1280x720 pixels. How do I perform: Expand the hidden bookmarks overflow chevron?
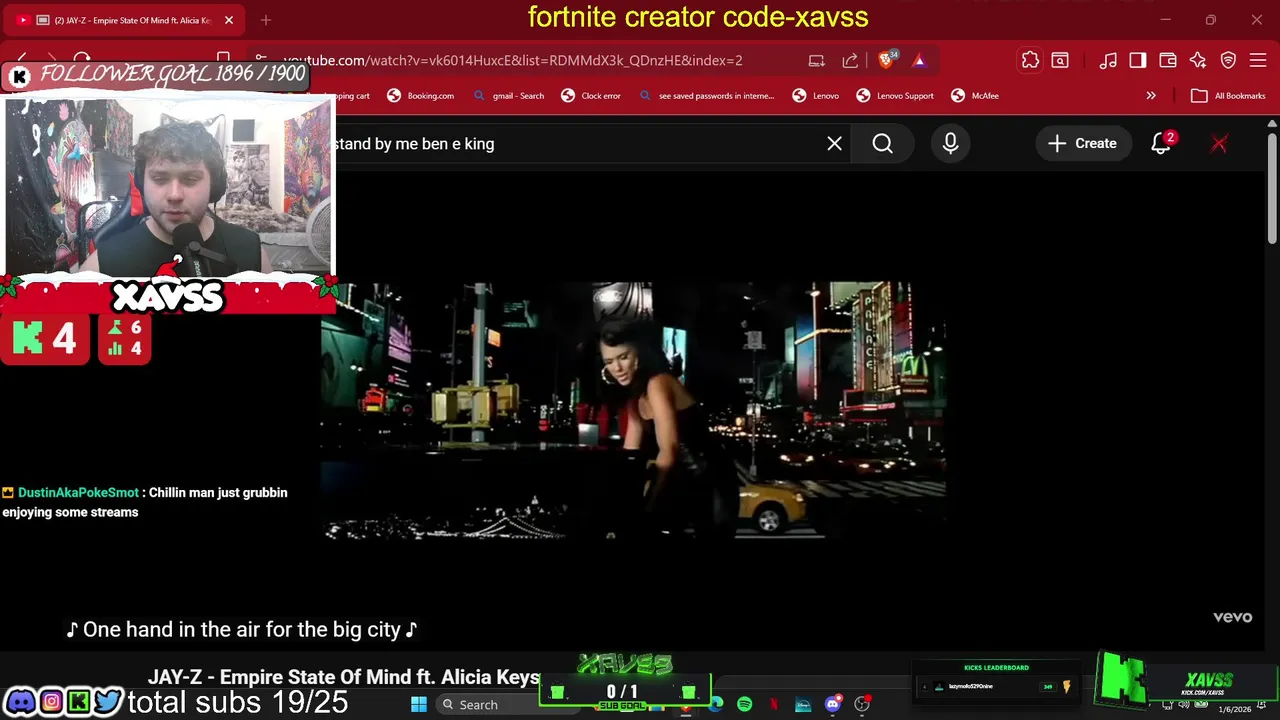[x=1151, y=96]
